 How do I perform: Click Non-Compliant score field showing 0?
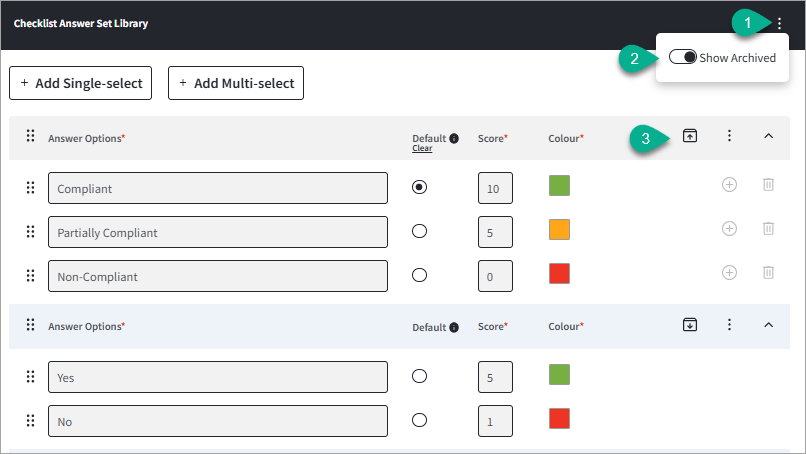pos(495,276)
